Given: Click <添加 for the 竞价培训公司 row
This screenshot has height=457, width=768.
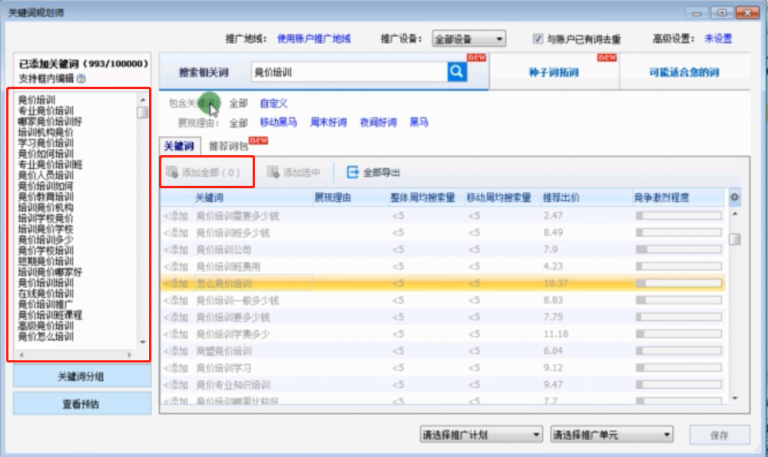Looking at the screenshot, I should 175,249.
